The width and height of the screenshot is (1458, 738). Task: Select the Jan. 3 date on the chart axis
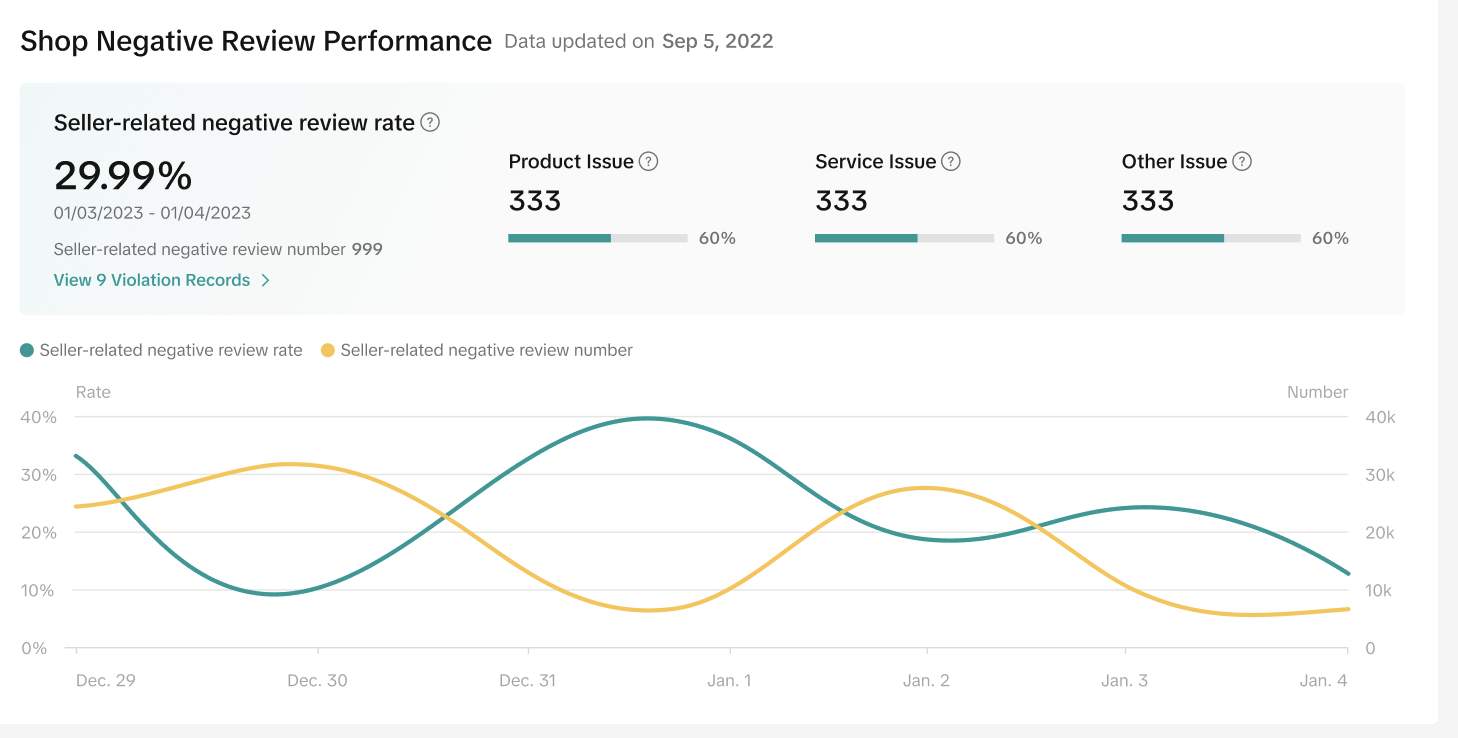[x=1124, y=681]
